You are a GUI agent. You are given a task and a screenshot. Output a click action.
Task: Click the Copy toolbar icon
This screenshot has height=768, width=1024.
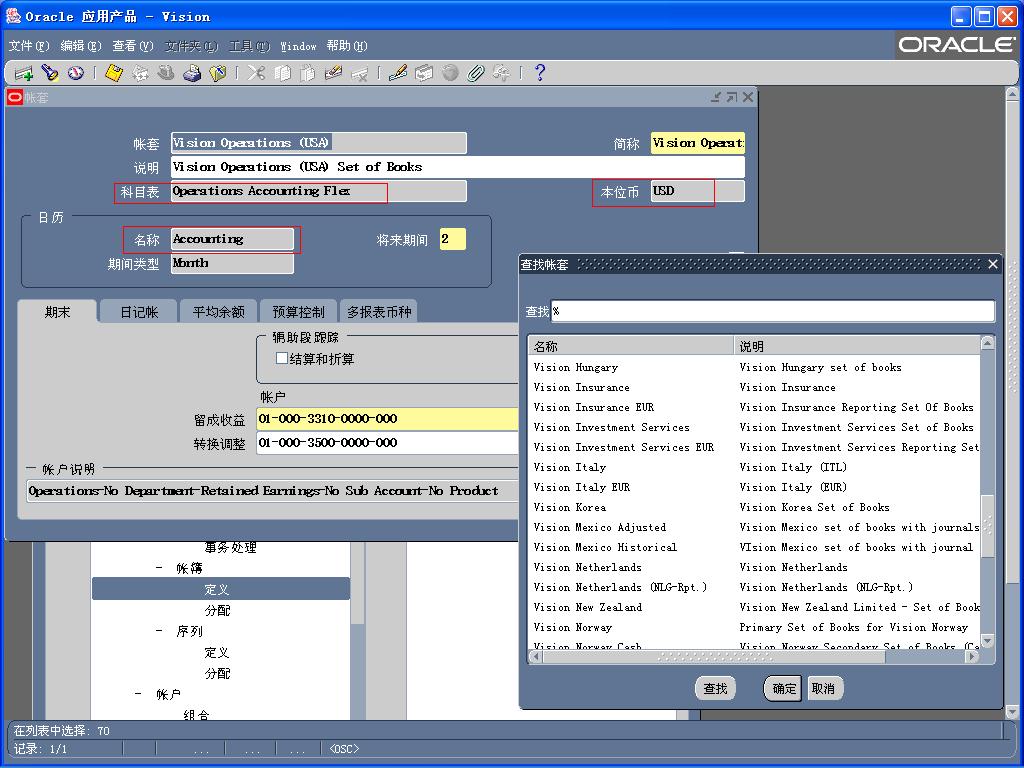(x=282, y=73)
